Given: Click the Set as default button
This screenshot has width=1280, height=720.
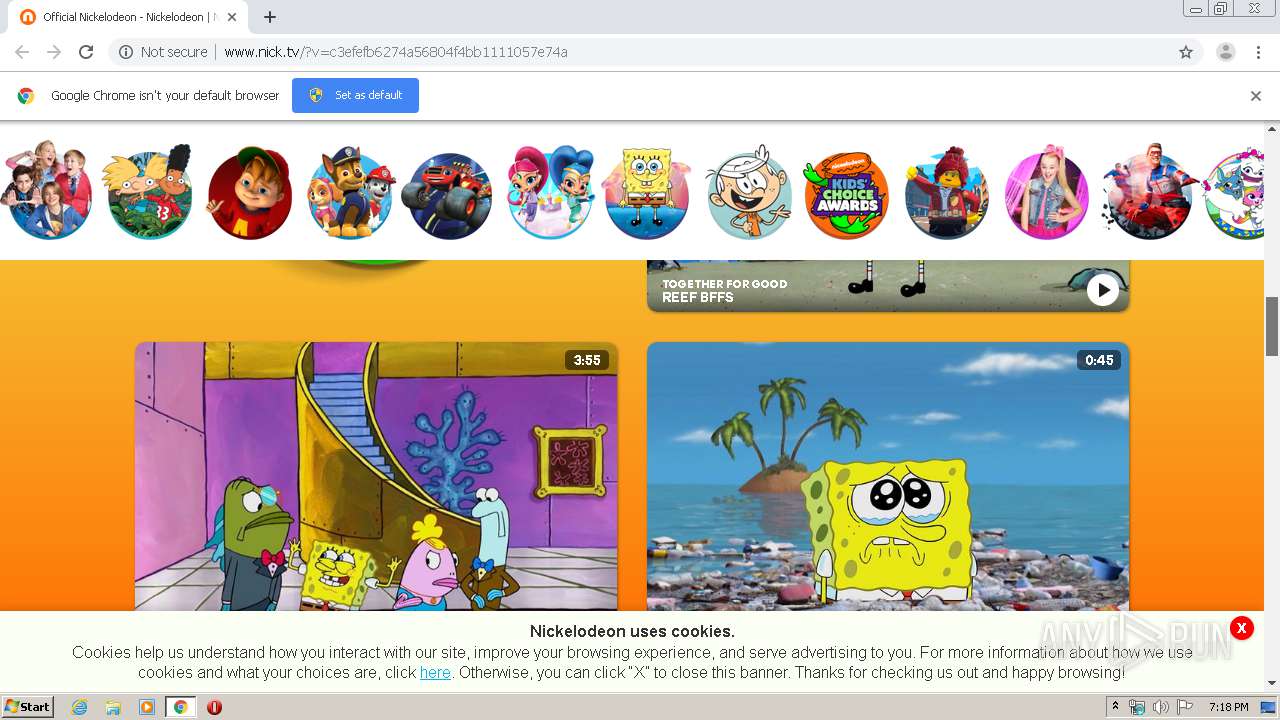Looking at the screenshot, I should [355, 95].
